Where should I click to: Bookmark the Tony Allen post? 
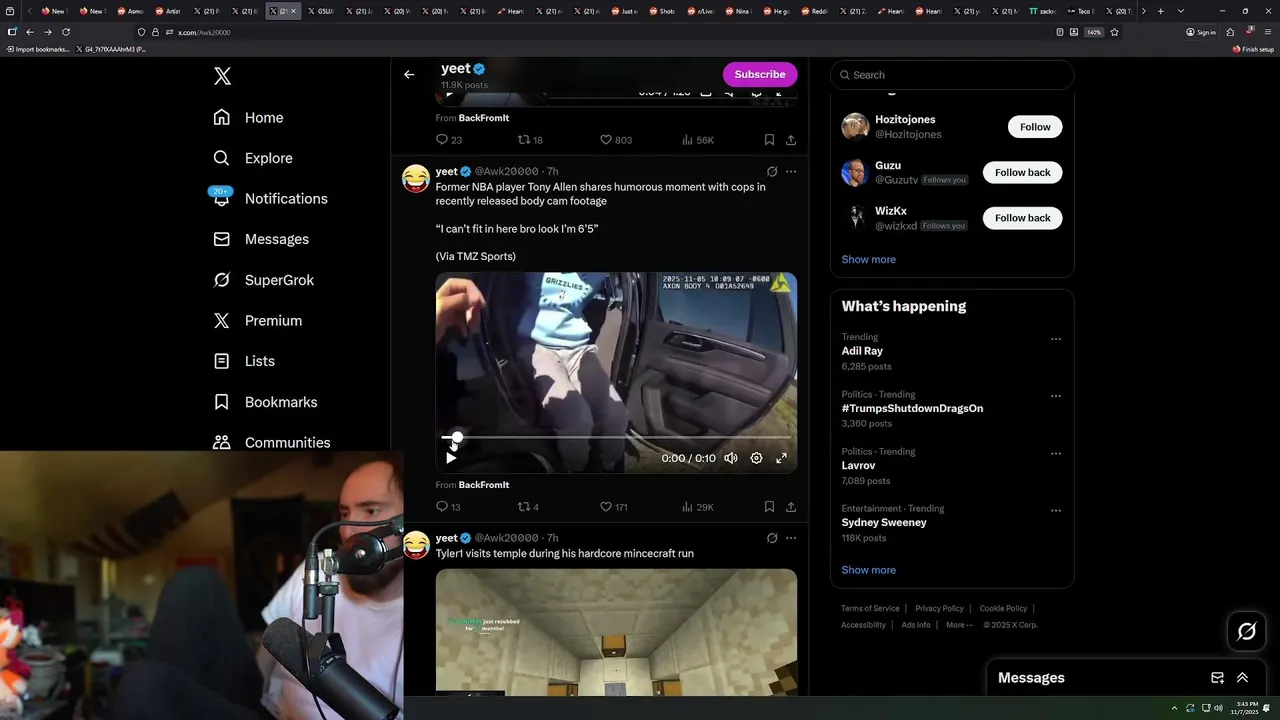[x=769, y=507]
